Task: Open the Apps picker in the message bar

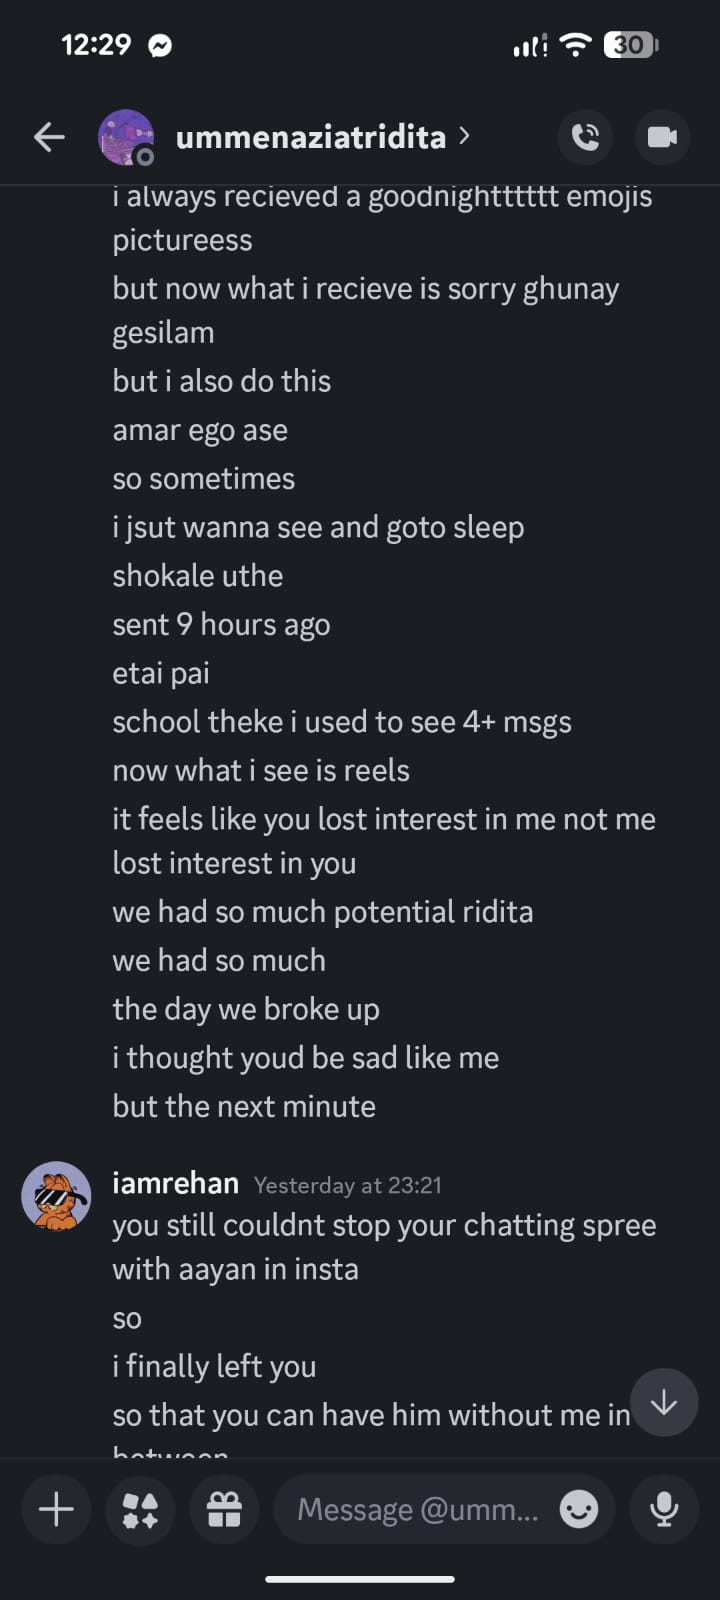Action: click(140, 1509)
